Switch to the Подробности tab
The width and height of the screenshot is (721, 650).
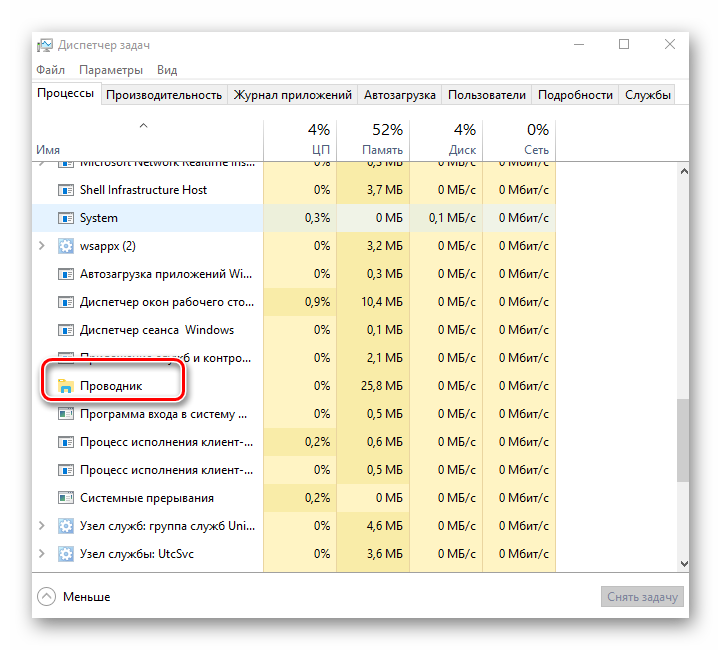pyautogui.click(x=575, y=95)
